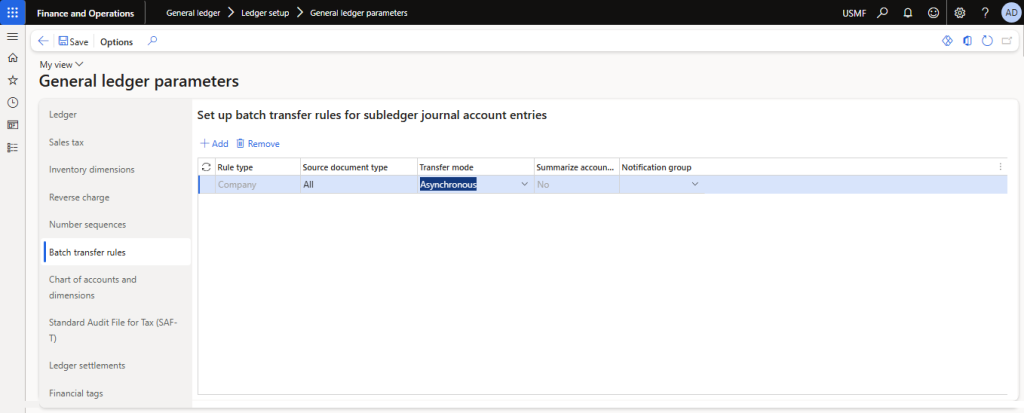
Task: Select the Sales tax tab
Action: (66, 142)
